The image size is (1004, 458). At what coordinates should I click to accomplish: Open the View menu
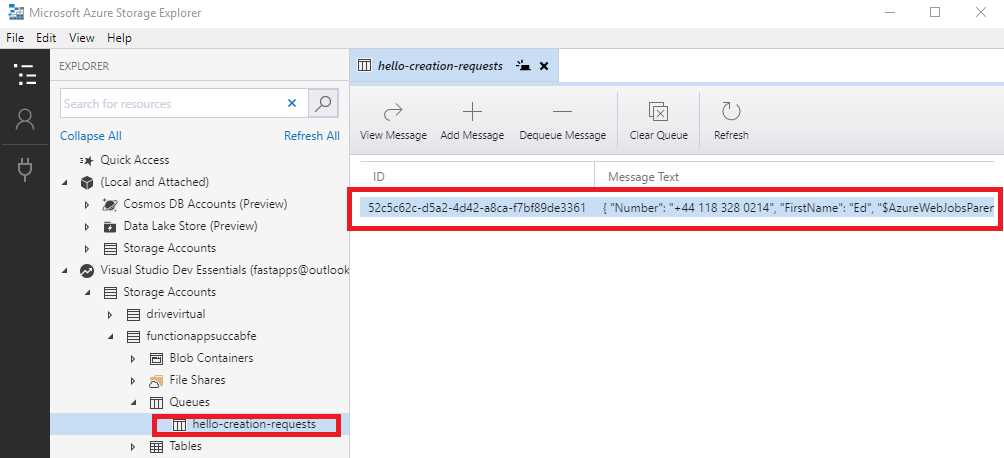click(82, 38)
